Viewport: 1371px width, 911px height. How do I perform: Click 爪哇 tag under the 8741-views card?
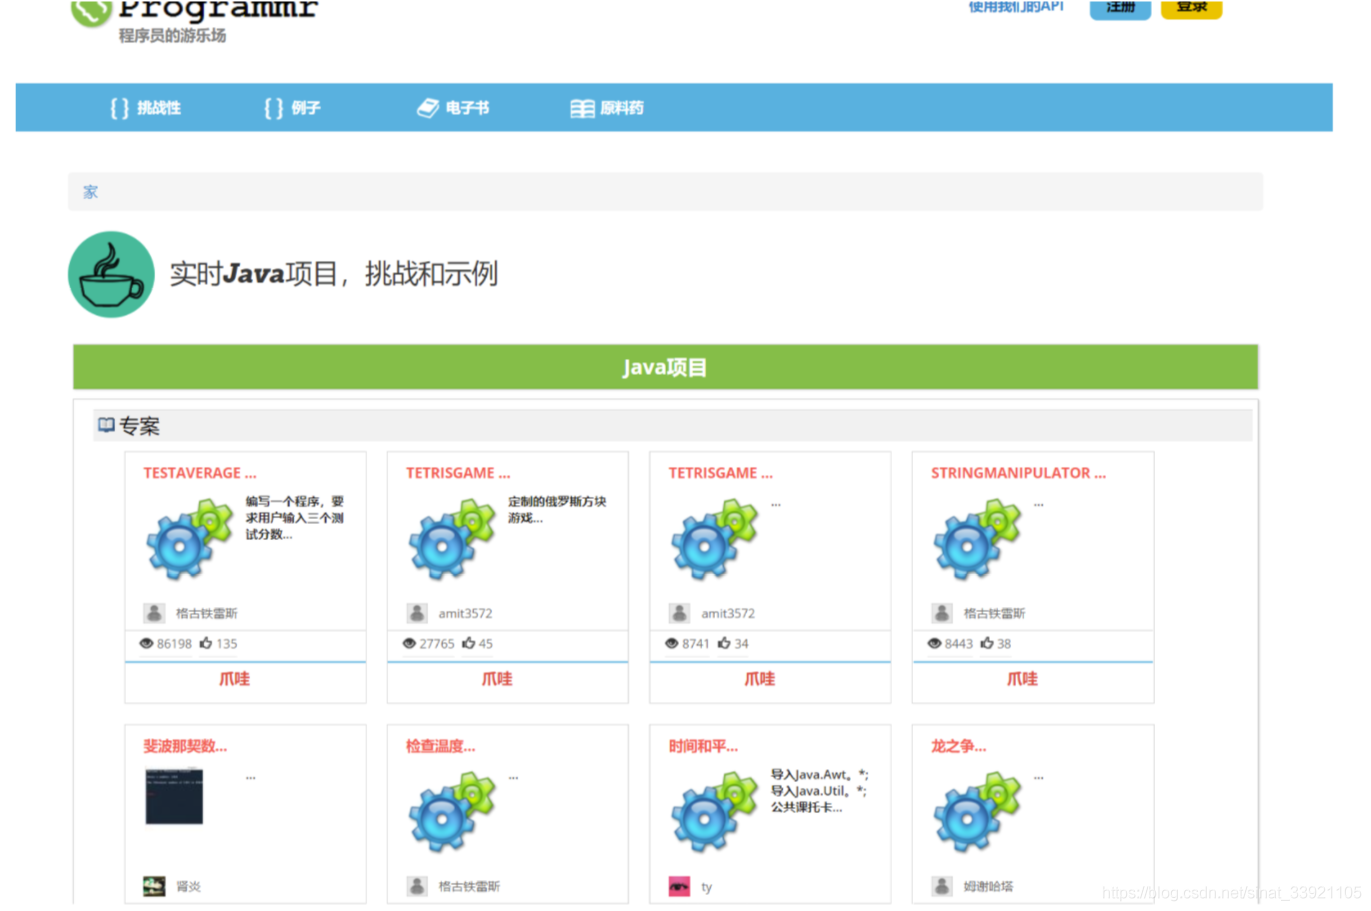tap(760, 679)
